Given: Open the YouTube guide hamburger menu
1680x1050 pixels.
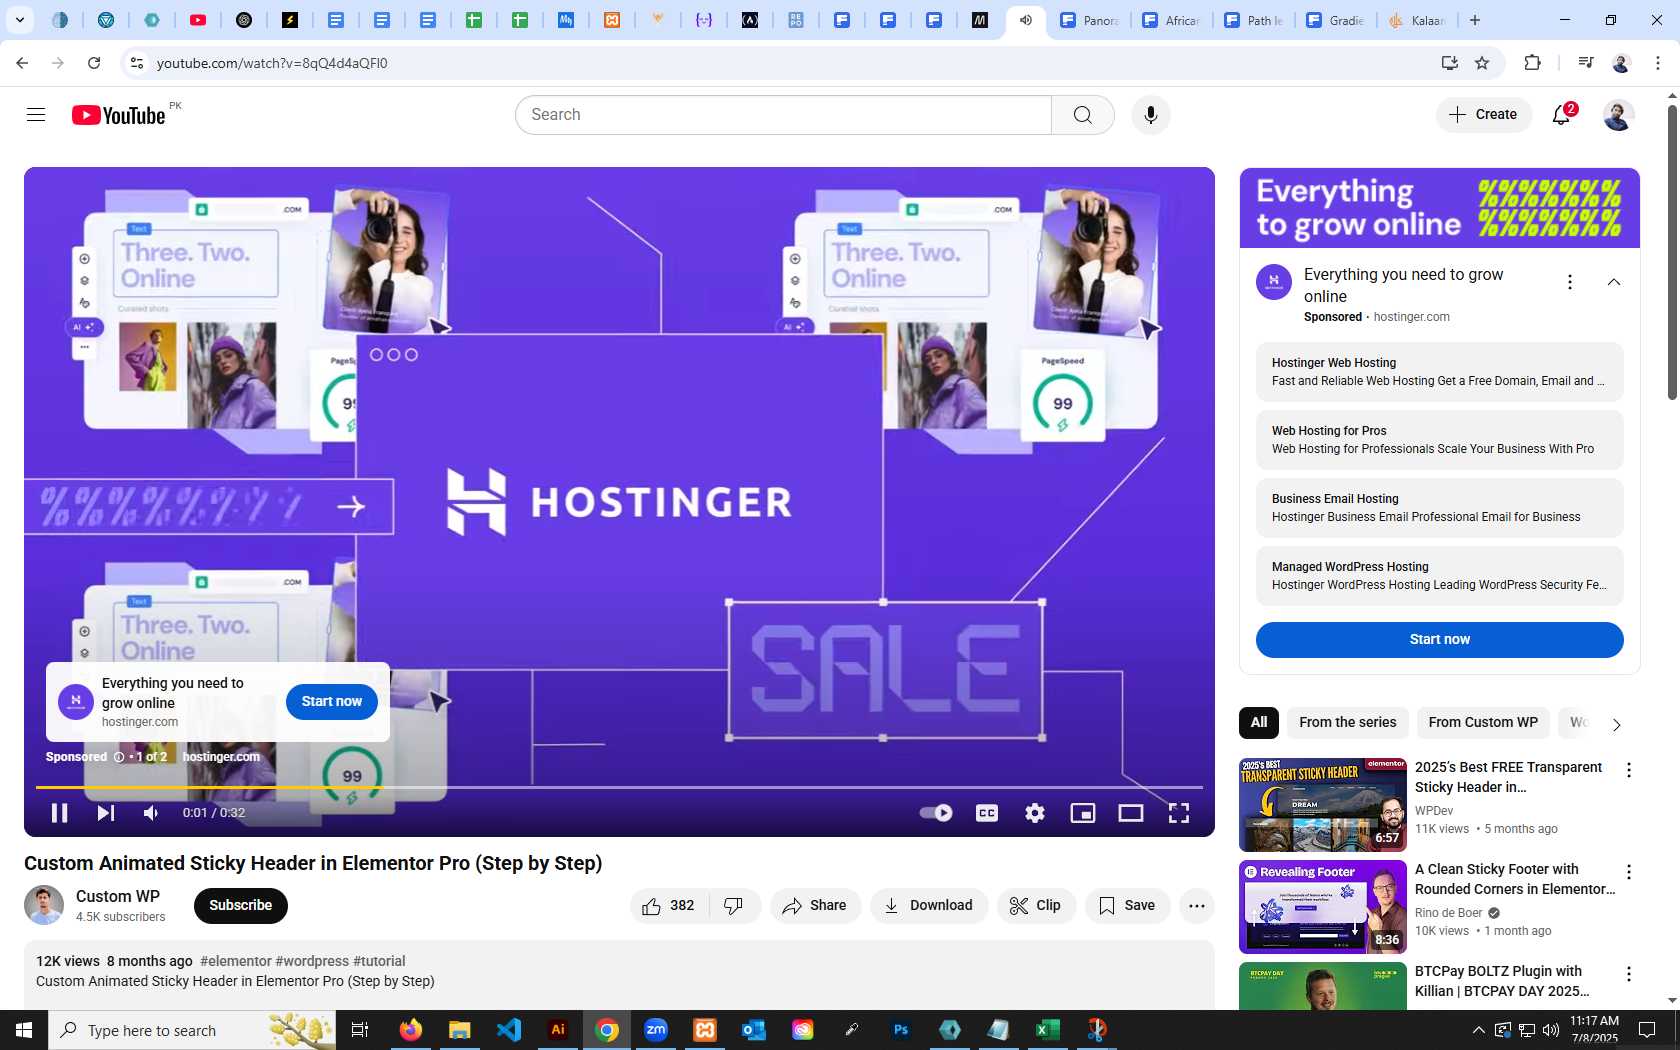Looking at the screenshot, I should (x=36, y=115).
